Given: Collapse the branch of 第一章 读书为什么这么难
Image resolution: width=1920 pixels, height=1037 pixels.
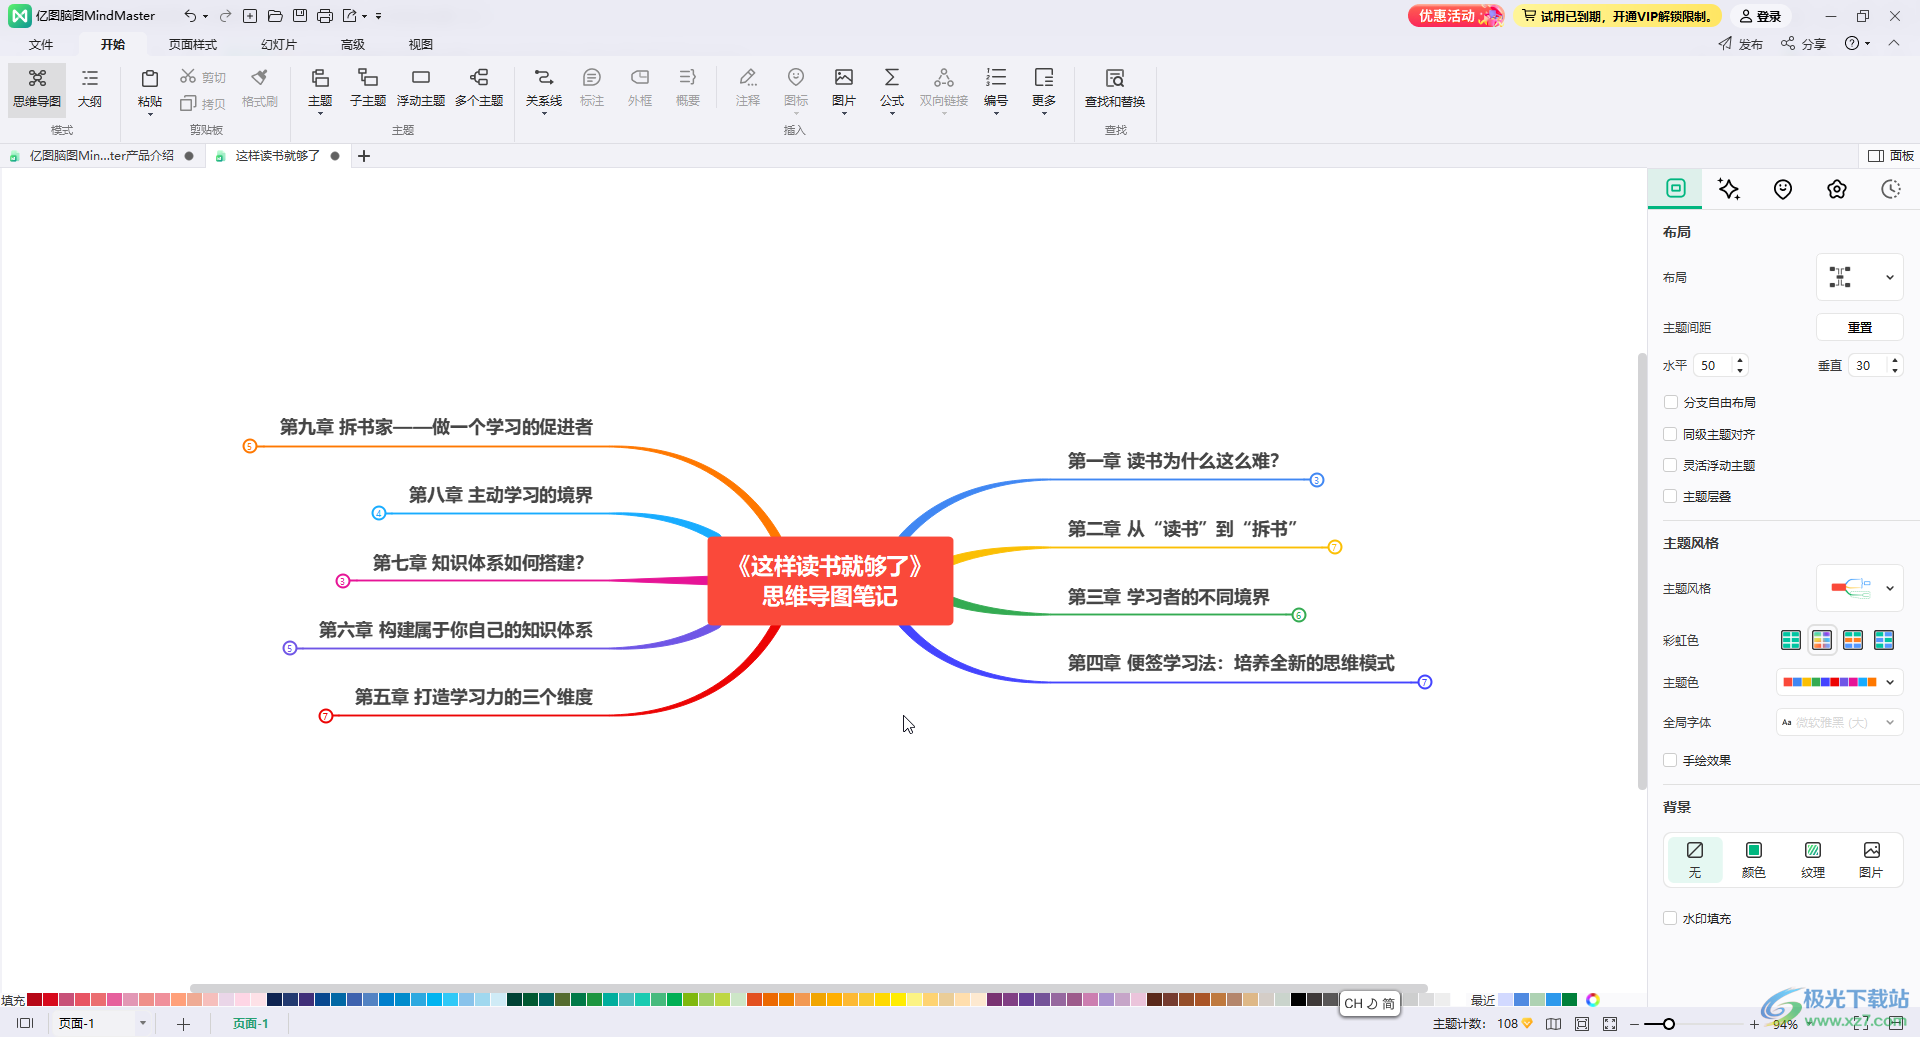Looking at the screenshot, I should (1317, 480).
